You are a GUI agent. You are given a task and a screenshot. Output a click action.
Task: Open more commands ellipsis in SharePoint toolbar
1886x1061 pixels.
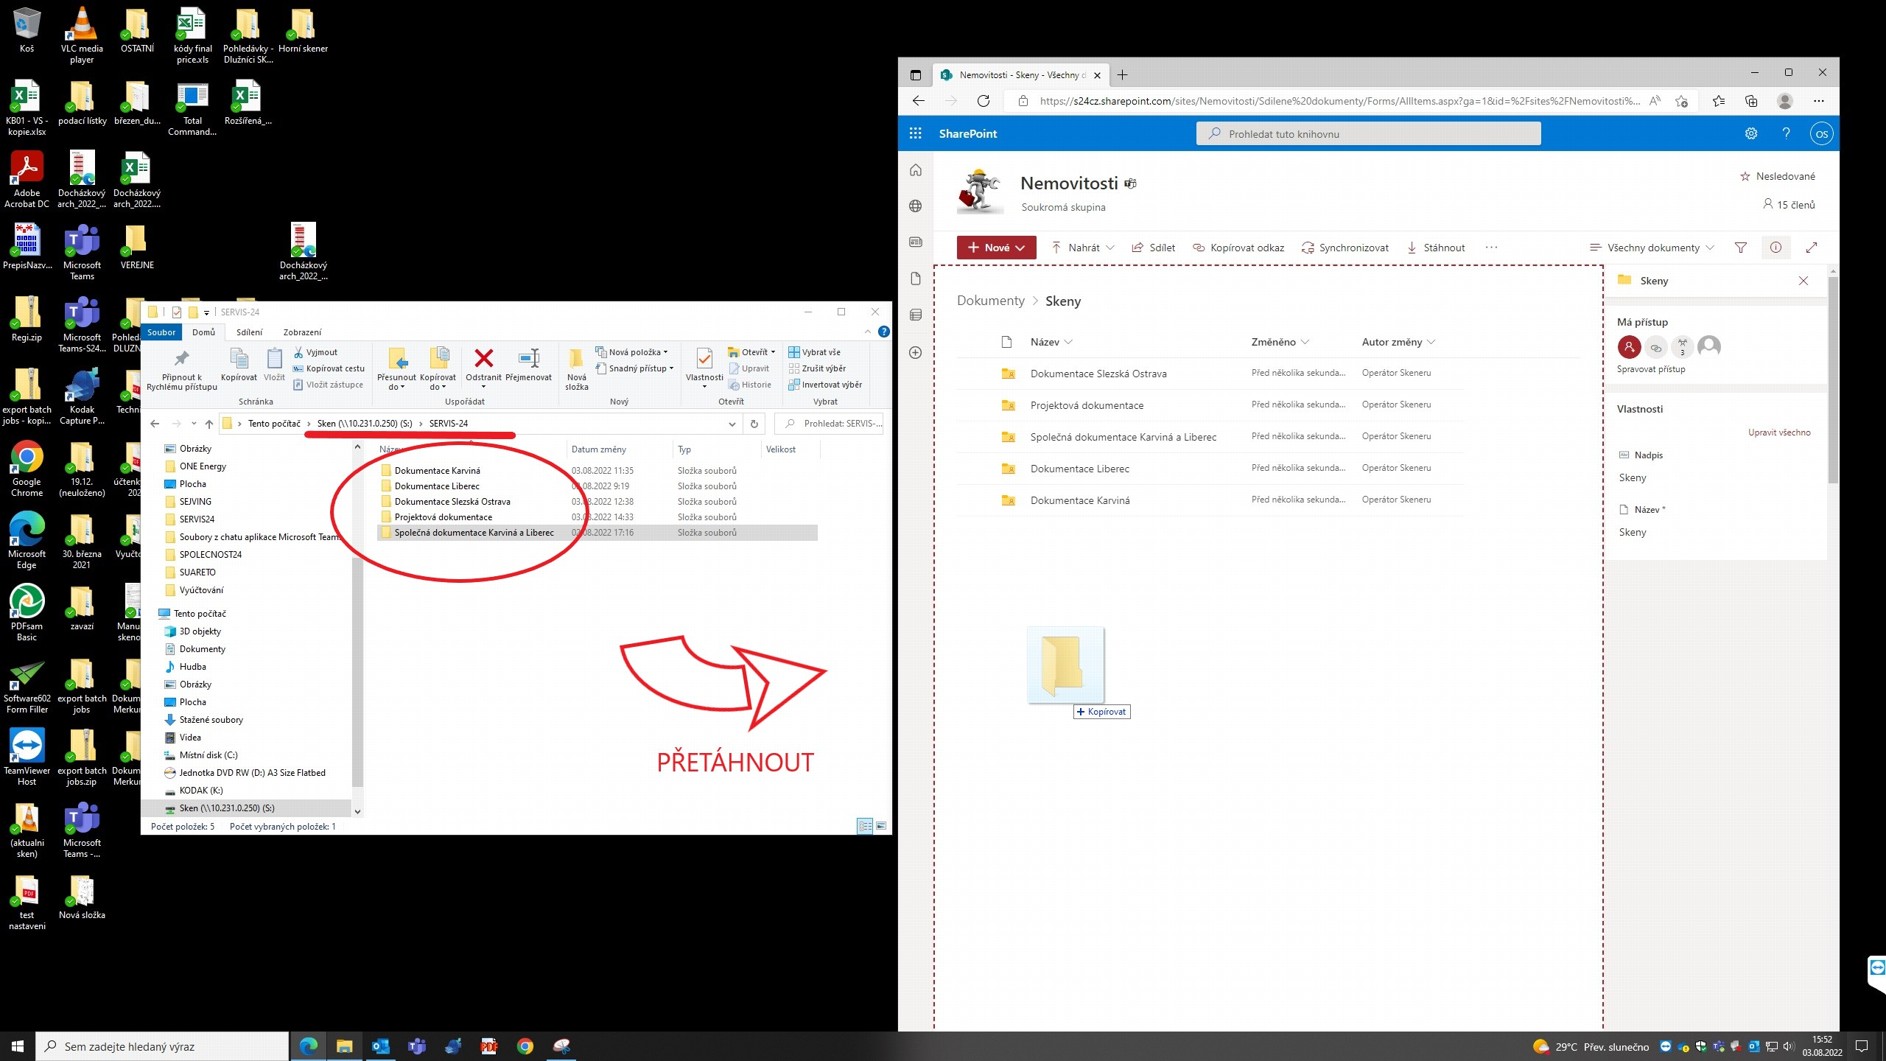[x=1491, y=248]
